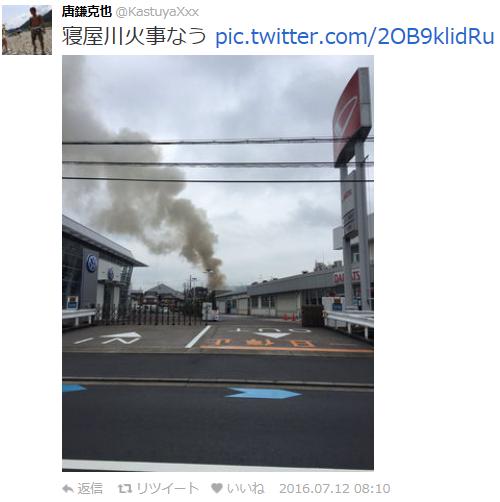Viewport: 500px width, 502px height.
Task: Click the DAIHATSU lettering on the building
Action: pyautogui.click(x=347, y=277)
